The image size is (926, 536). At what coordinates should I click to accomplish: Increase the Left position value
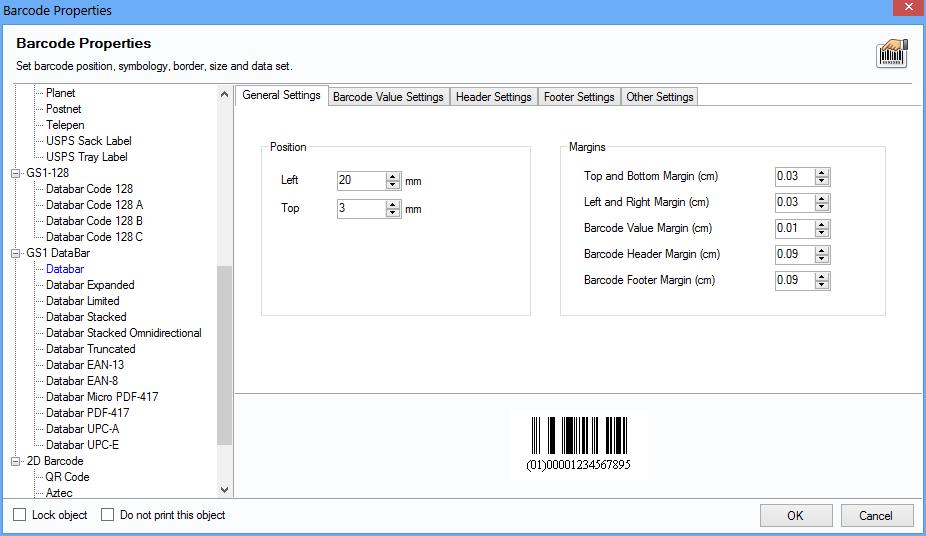tap(393, 177)
